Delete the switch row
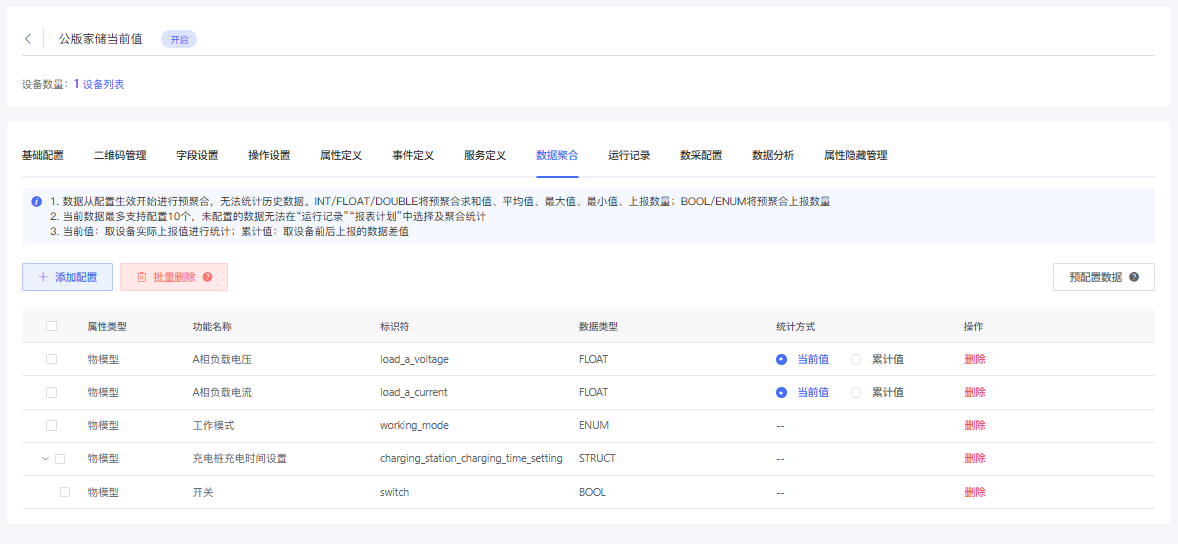This screenshot has height=544, width=1178. tap(974, 492)
